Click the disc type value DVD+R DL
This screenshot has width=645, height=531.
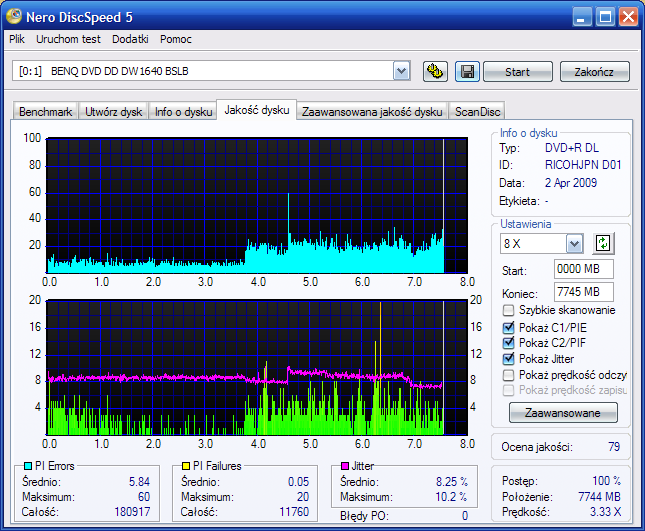coord(572,148)
